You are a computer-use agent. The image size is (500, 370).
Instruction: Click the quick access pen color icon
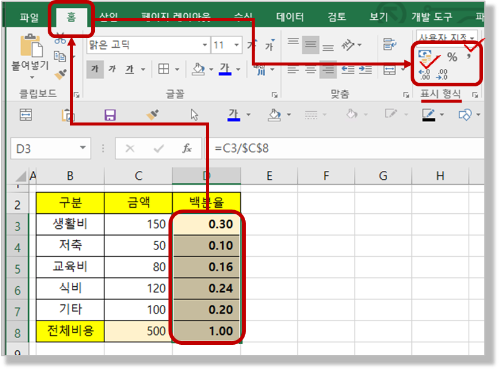coord(429,115)
